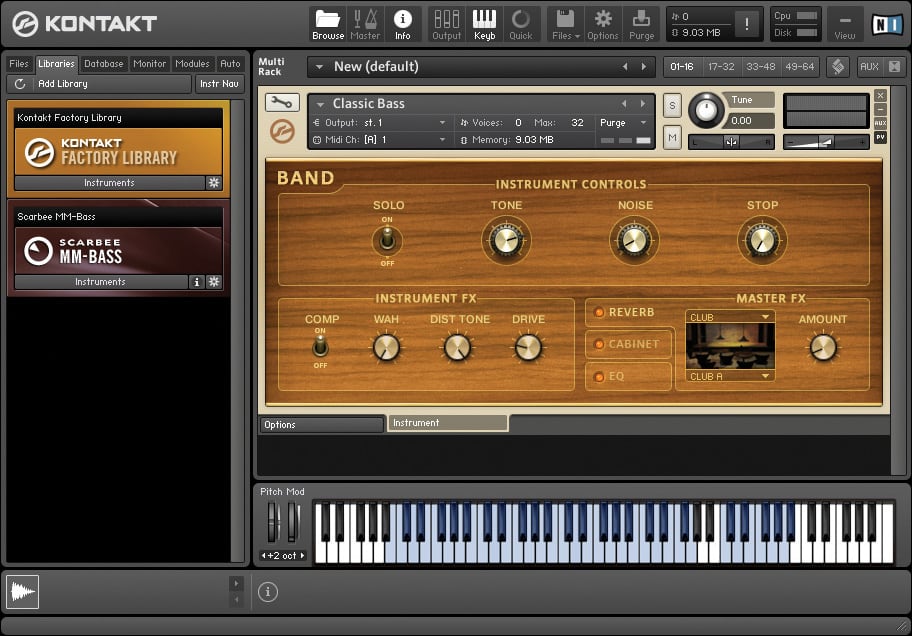912x636 pixels.
Task: Enable the EQ effect
Action: click(x=599, y=376)
